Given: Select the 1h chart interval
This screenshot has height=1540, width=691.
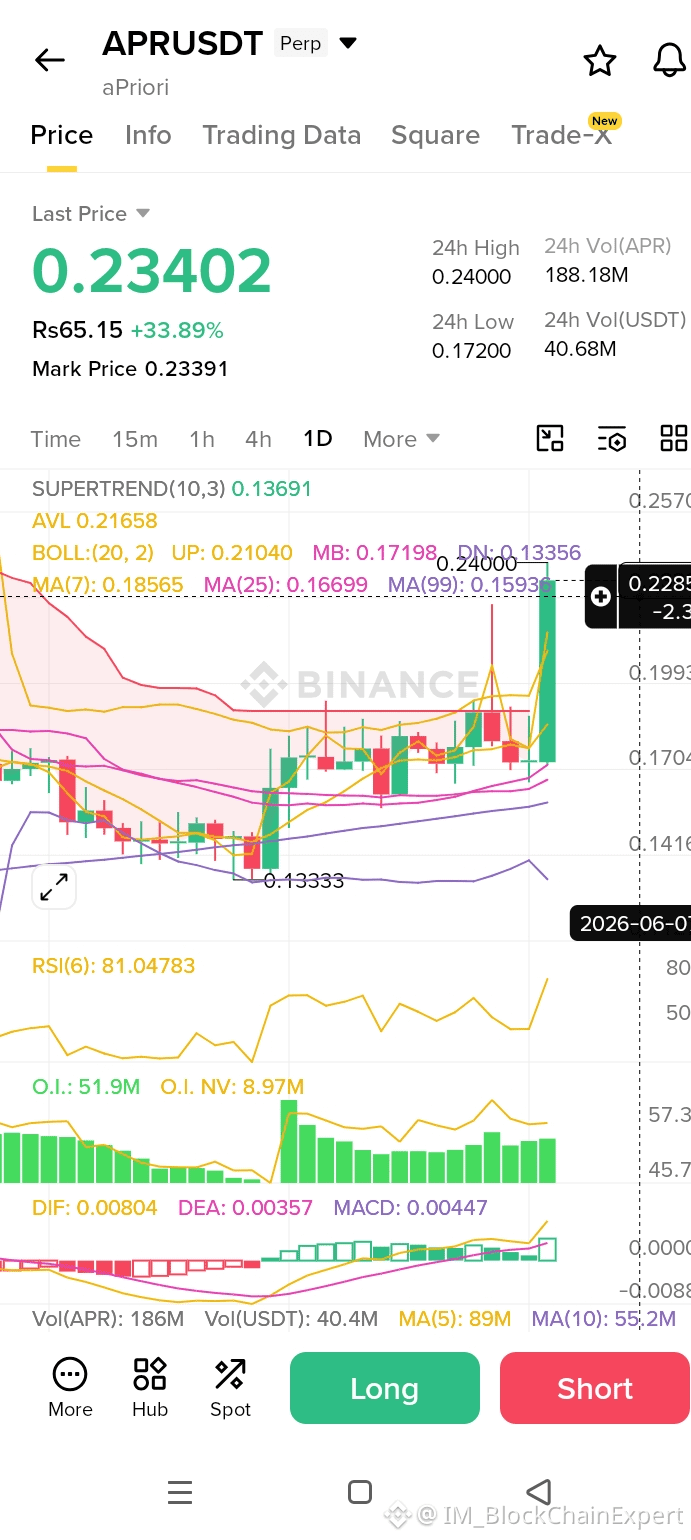Looking at the screenshot, I should pos(202,439).
